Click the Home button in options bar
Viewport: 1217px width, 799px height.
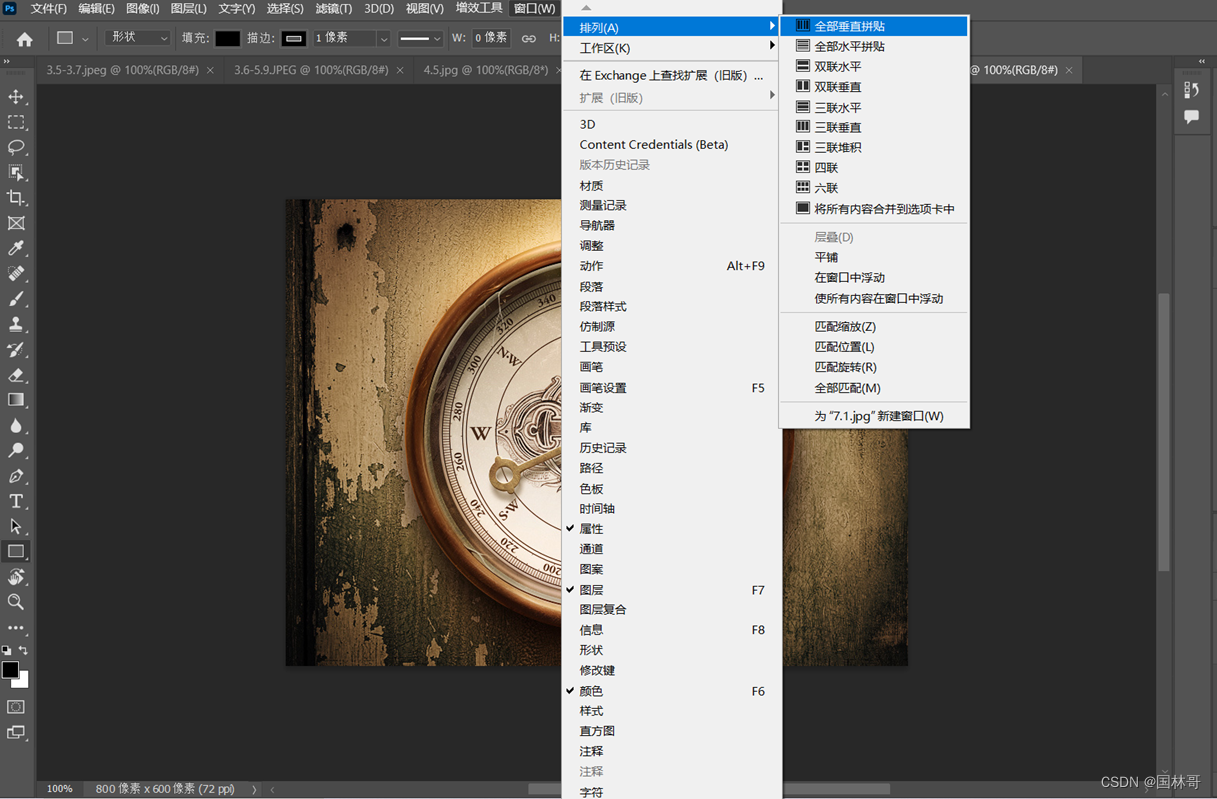pyautogui.click(x=24, y=39)
